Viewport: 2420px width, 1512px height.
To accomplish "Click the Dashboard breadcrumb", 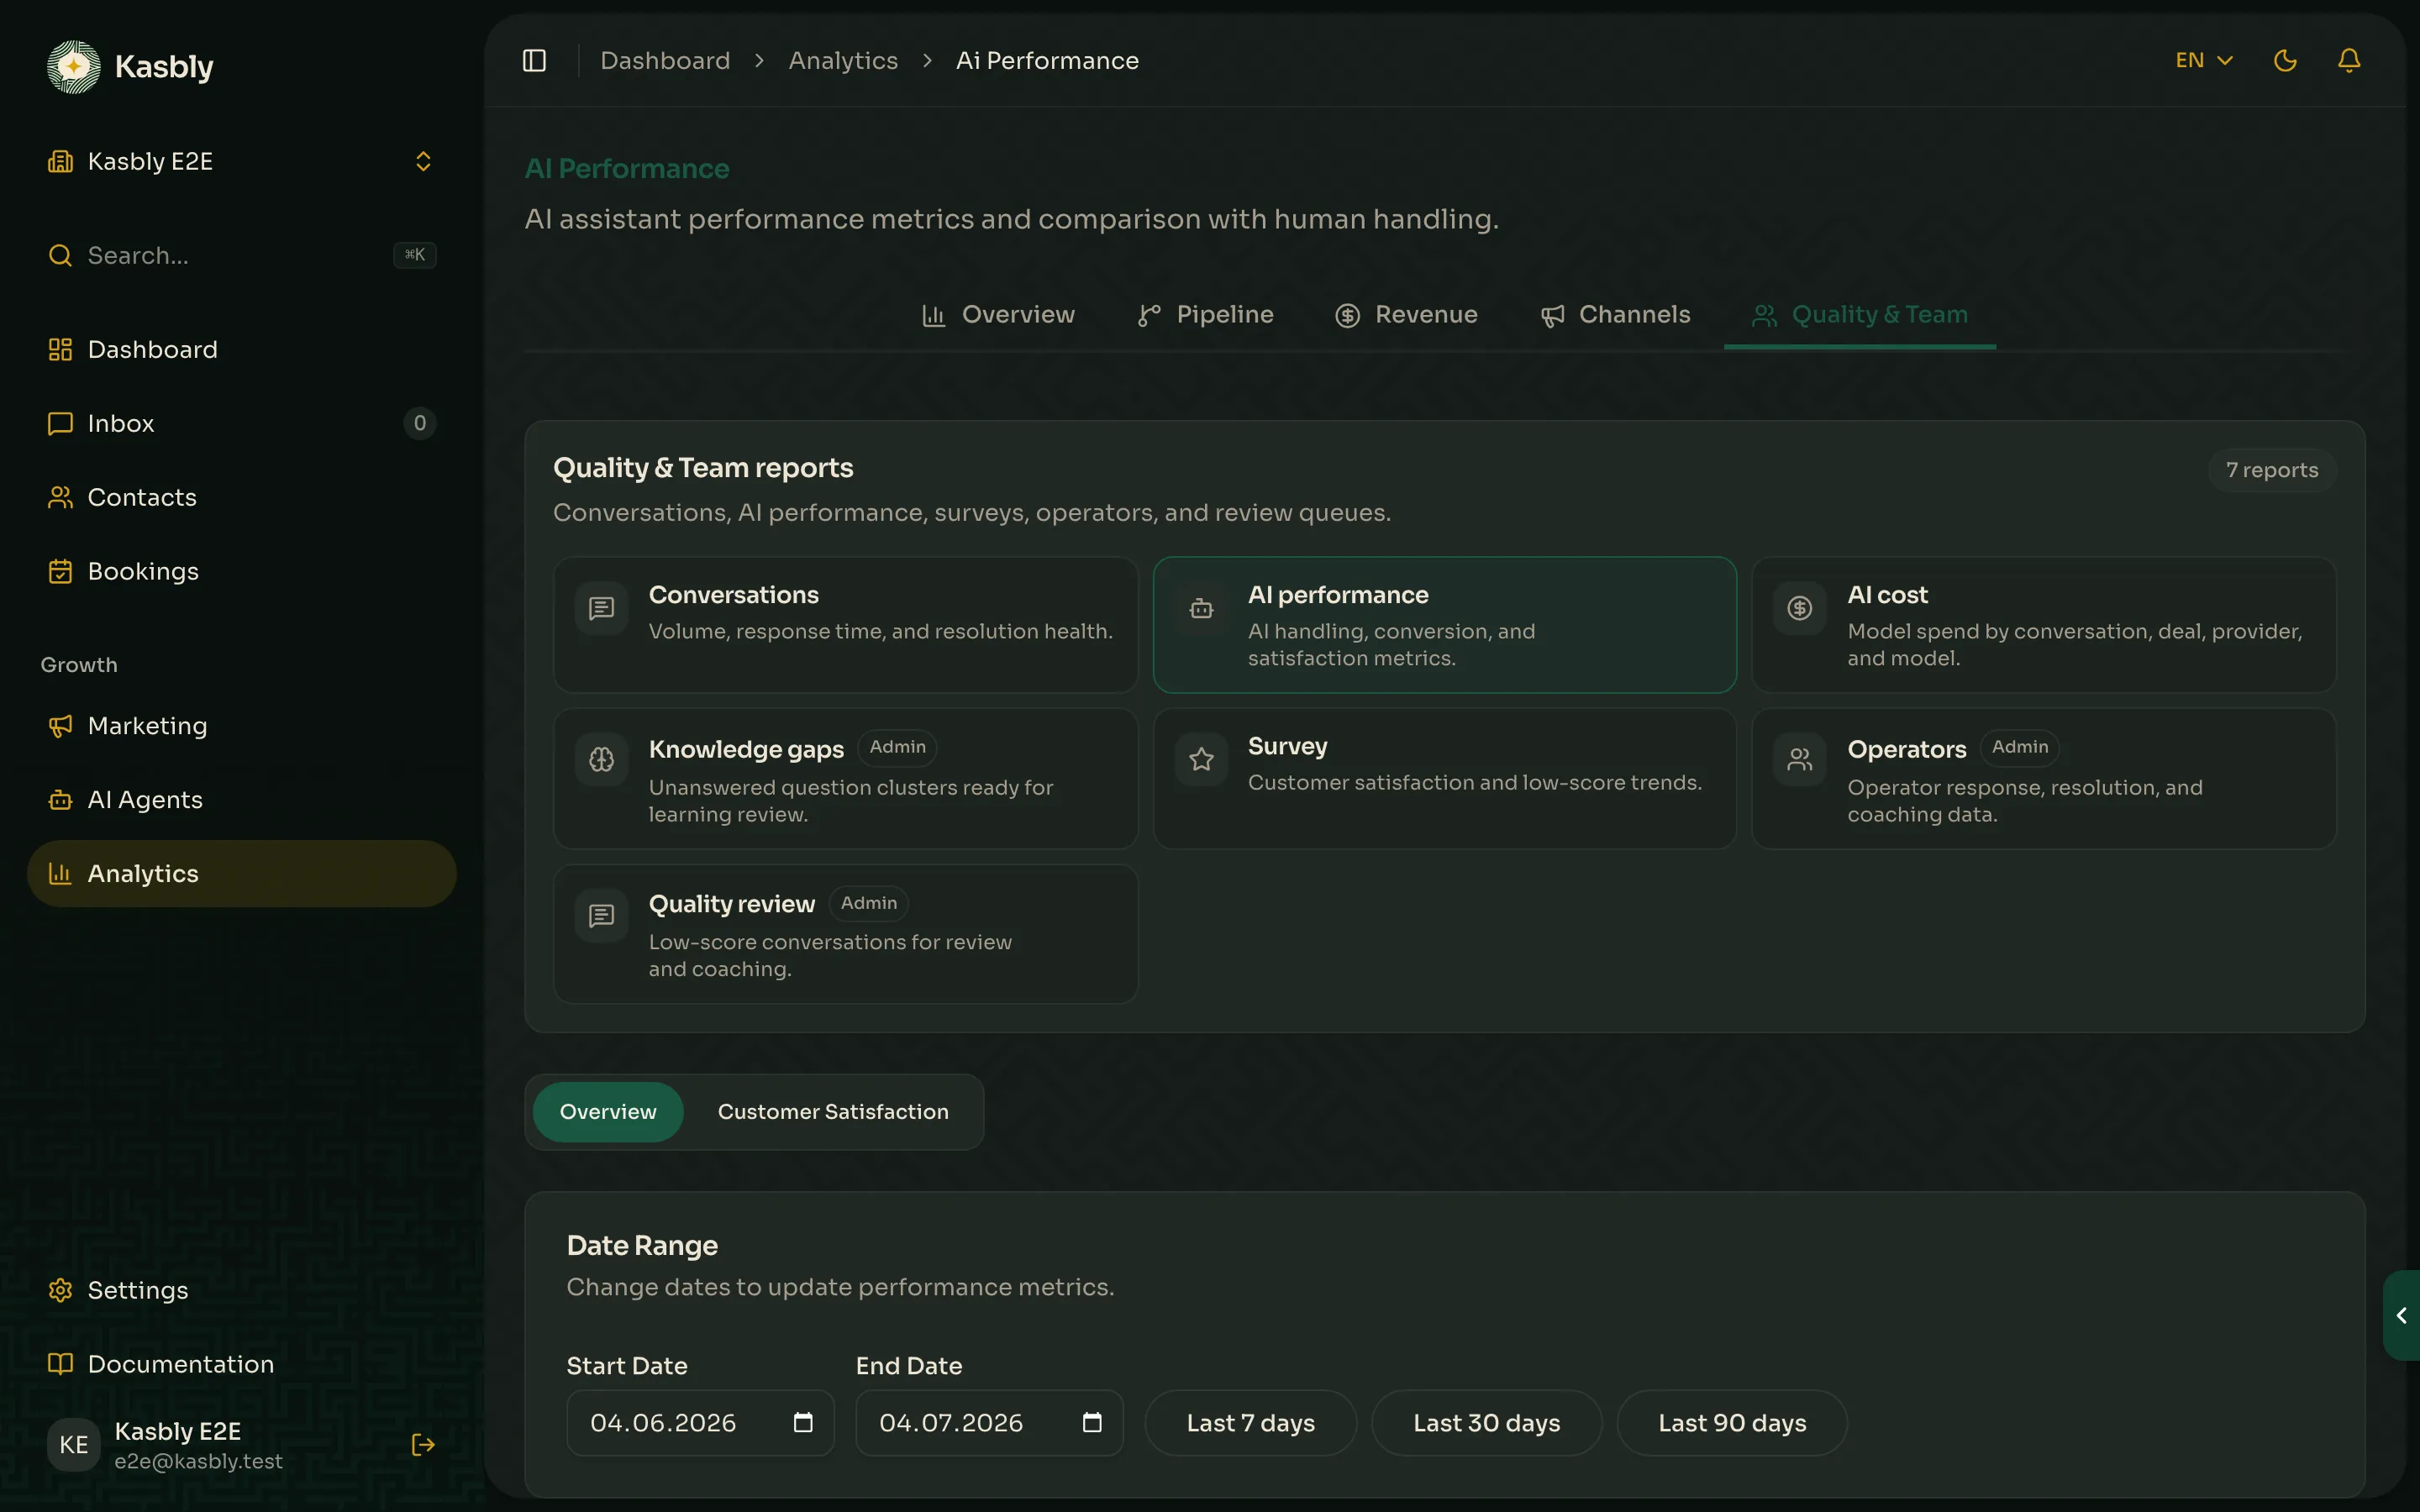I will [665, 61].
